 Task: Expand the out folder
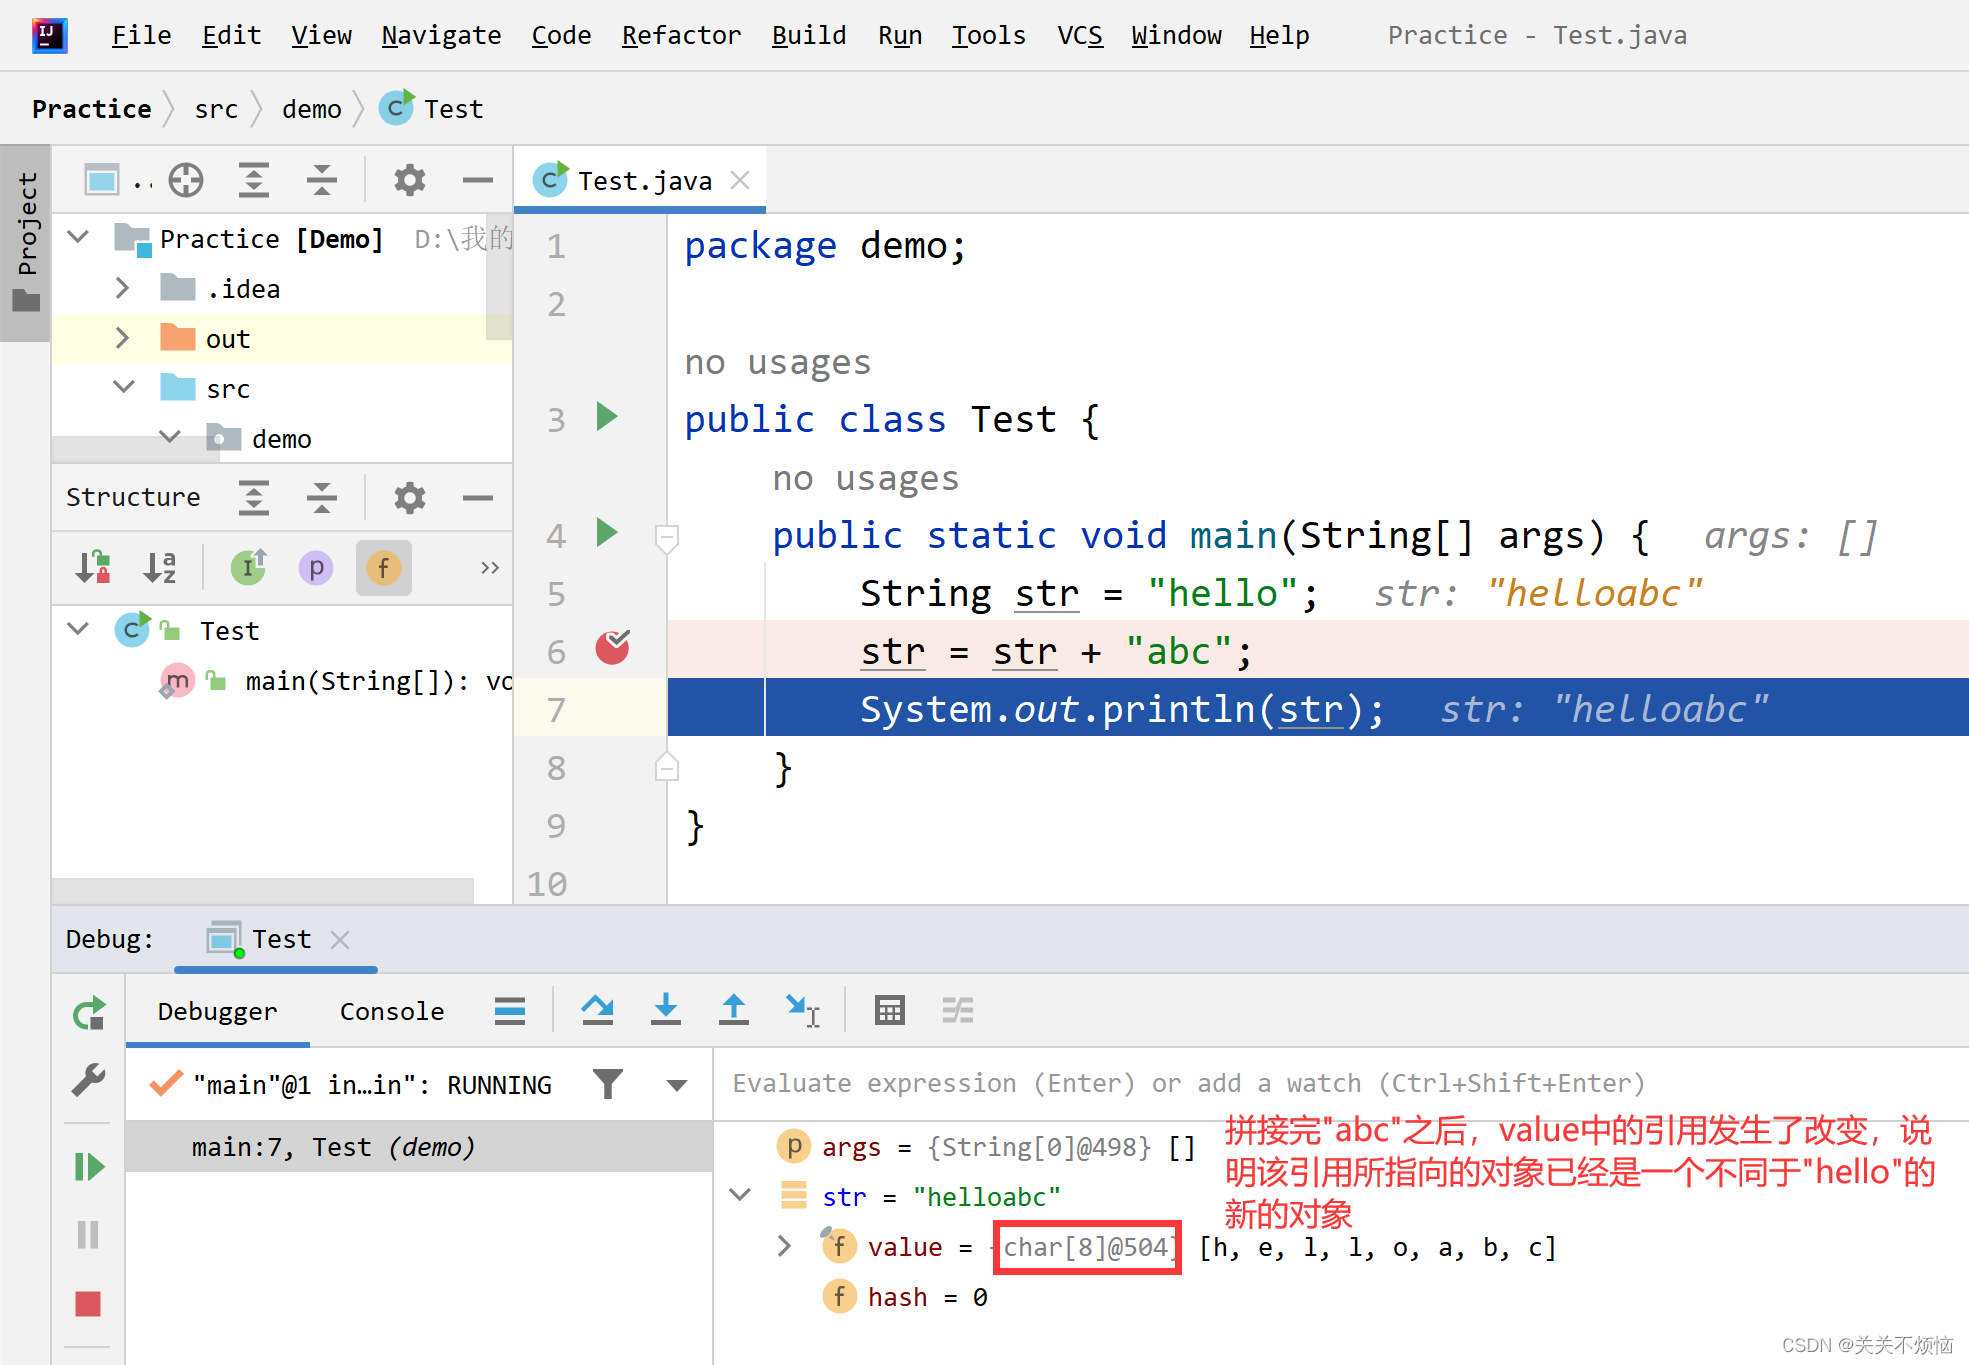122,338
